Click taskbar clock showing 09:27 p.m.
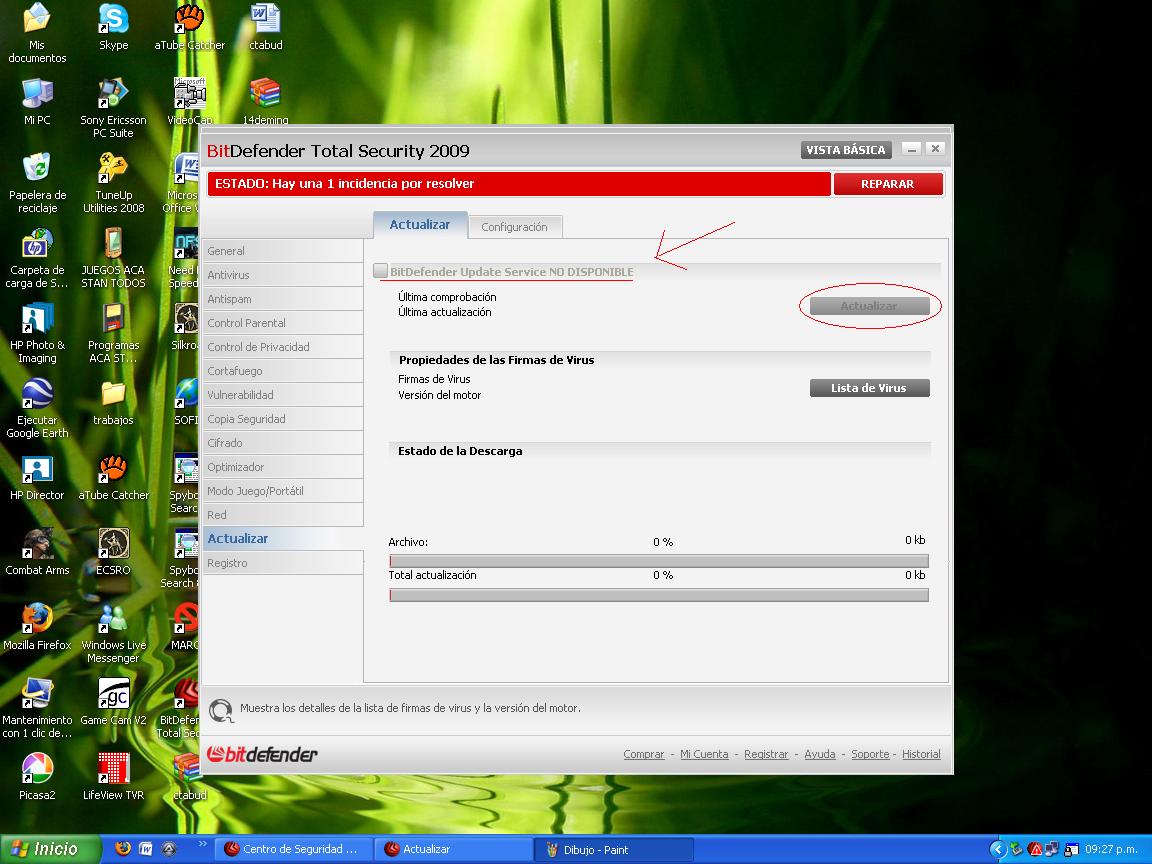1152x864 pixels. 1111,849
